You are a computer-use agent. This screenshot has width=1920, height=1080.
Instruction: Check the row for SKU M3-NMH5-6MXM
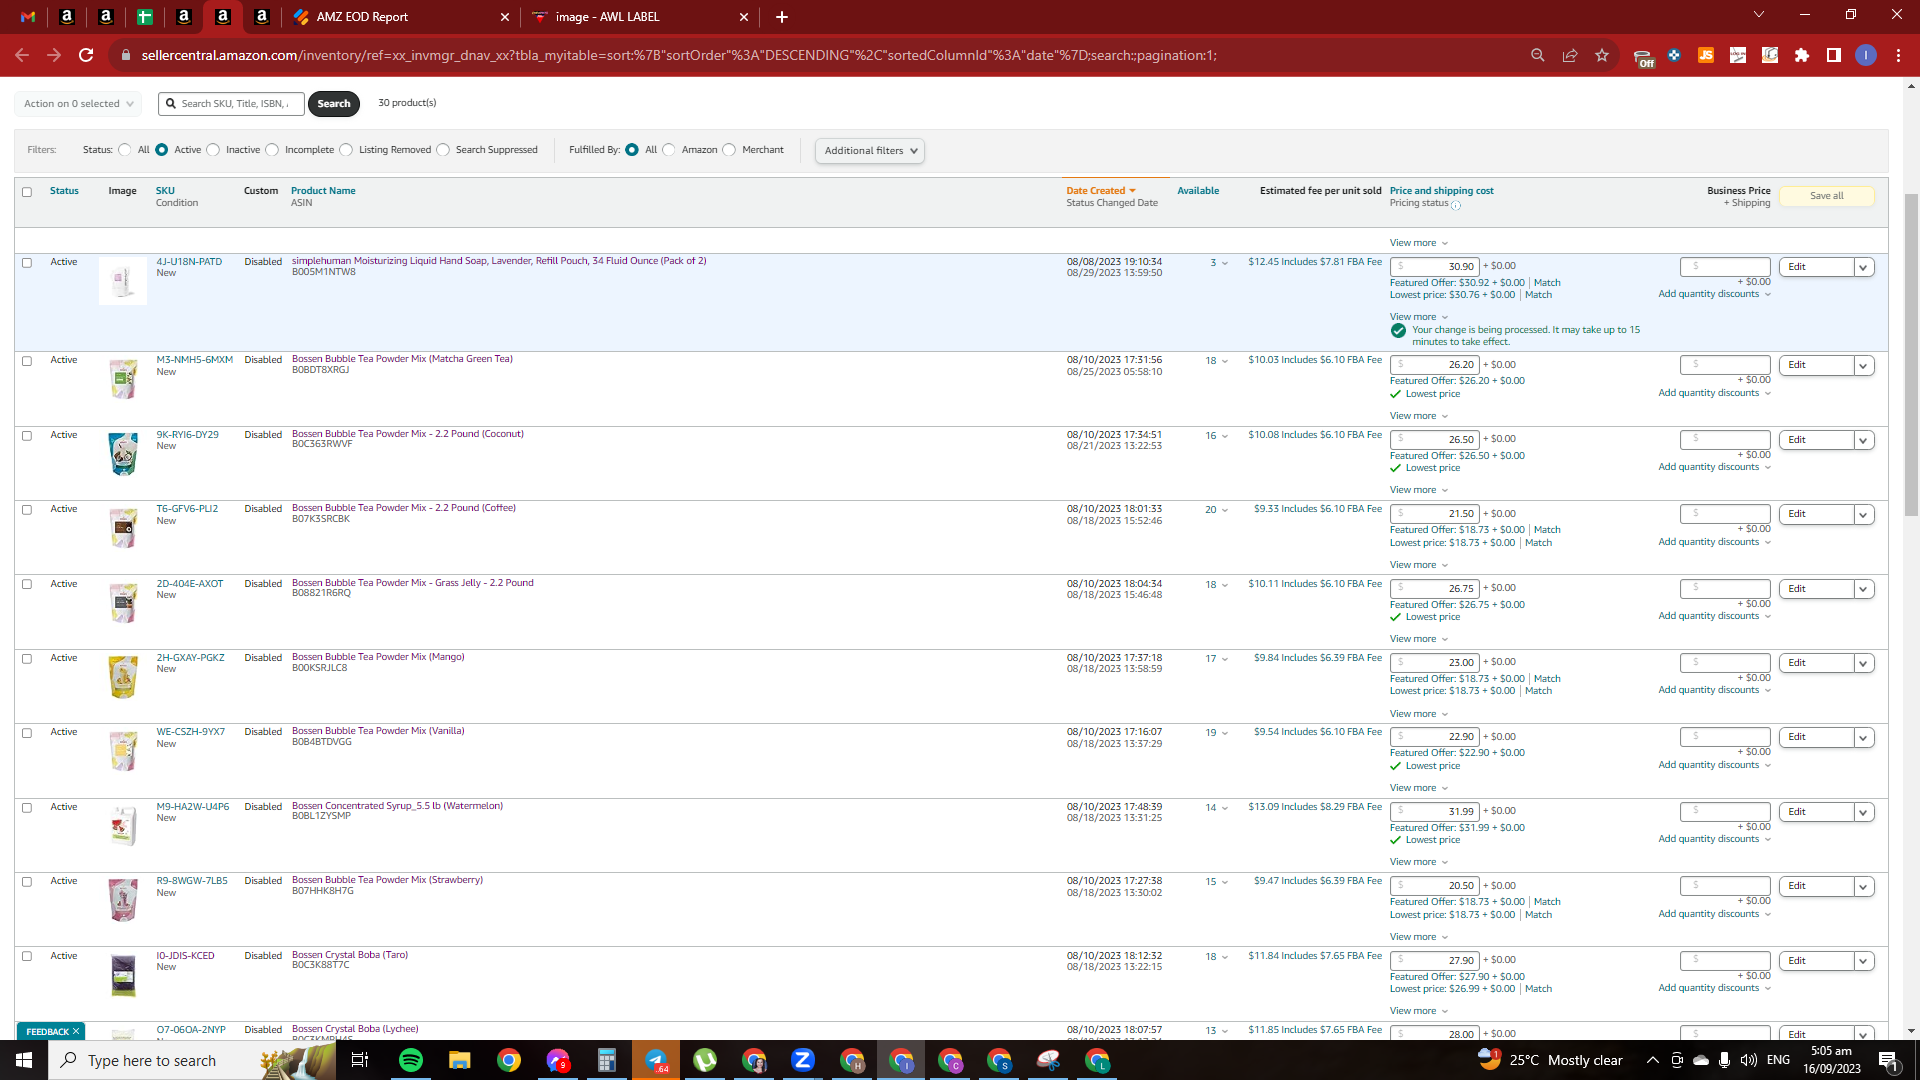tap(27, 361)
